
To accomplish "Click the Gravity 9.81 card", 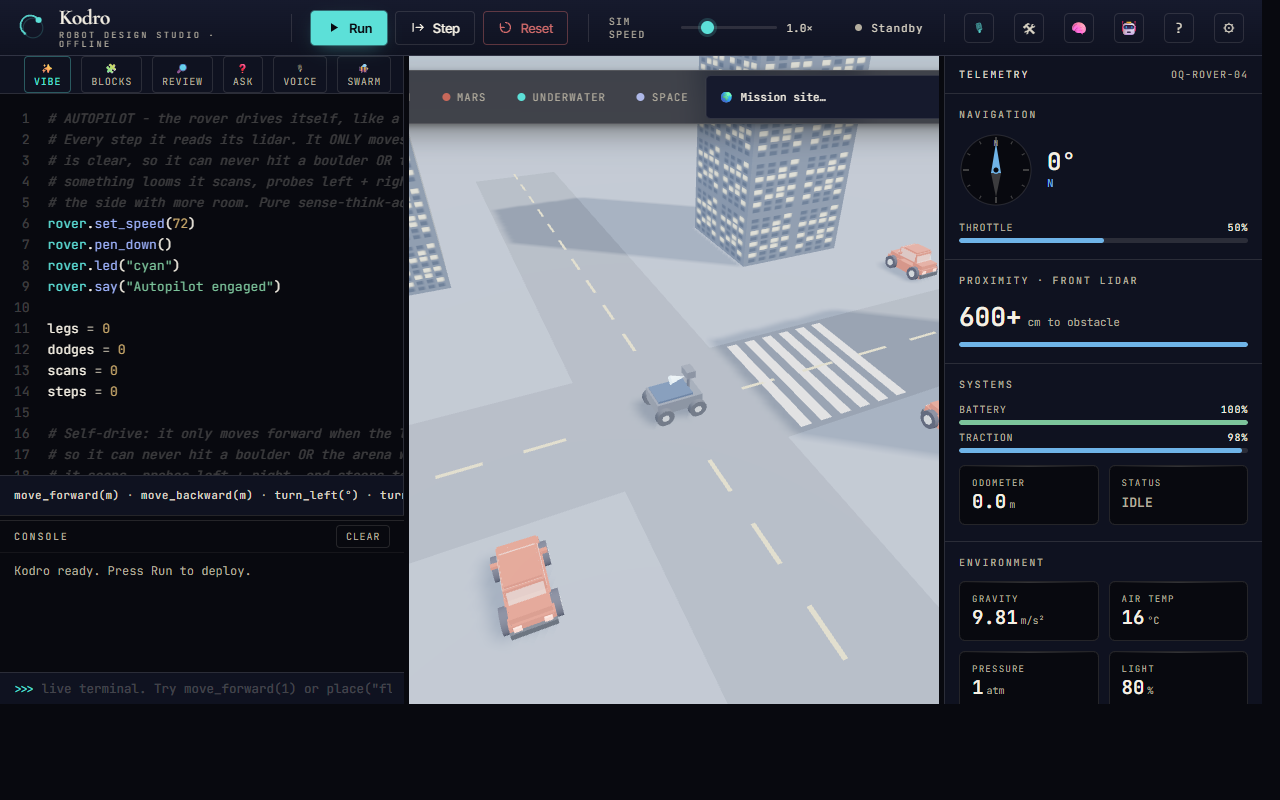I will point(1028,611).
